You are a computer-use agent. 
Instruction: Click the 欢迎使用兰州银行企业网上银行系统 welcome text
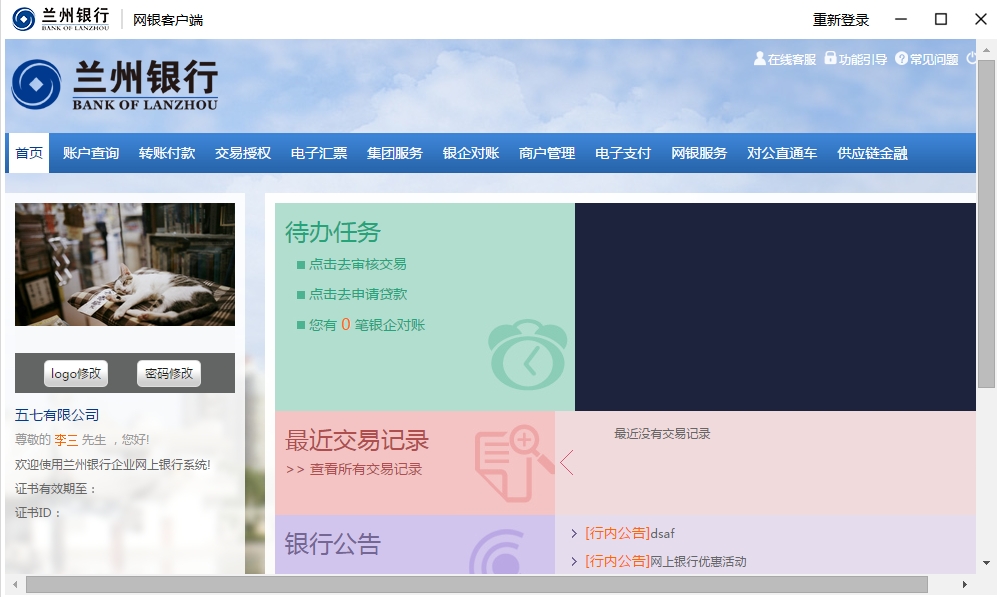tap(113, 465)
